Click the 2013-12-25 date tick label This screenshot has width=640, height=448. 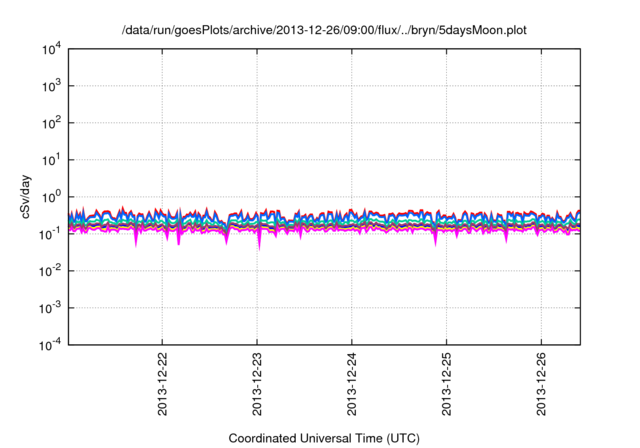click(446, 384)
